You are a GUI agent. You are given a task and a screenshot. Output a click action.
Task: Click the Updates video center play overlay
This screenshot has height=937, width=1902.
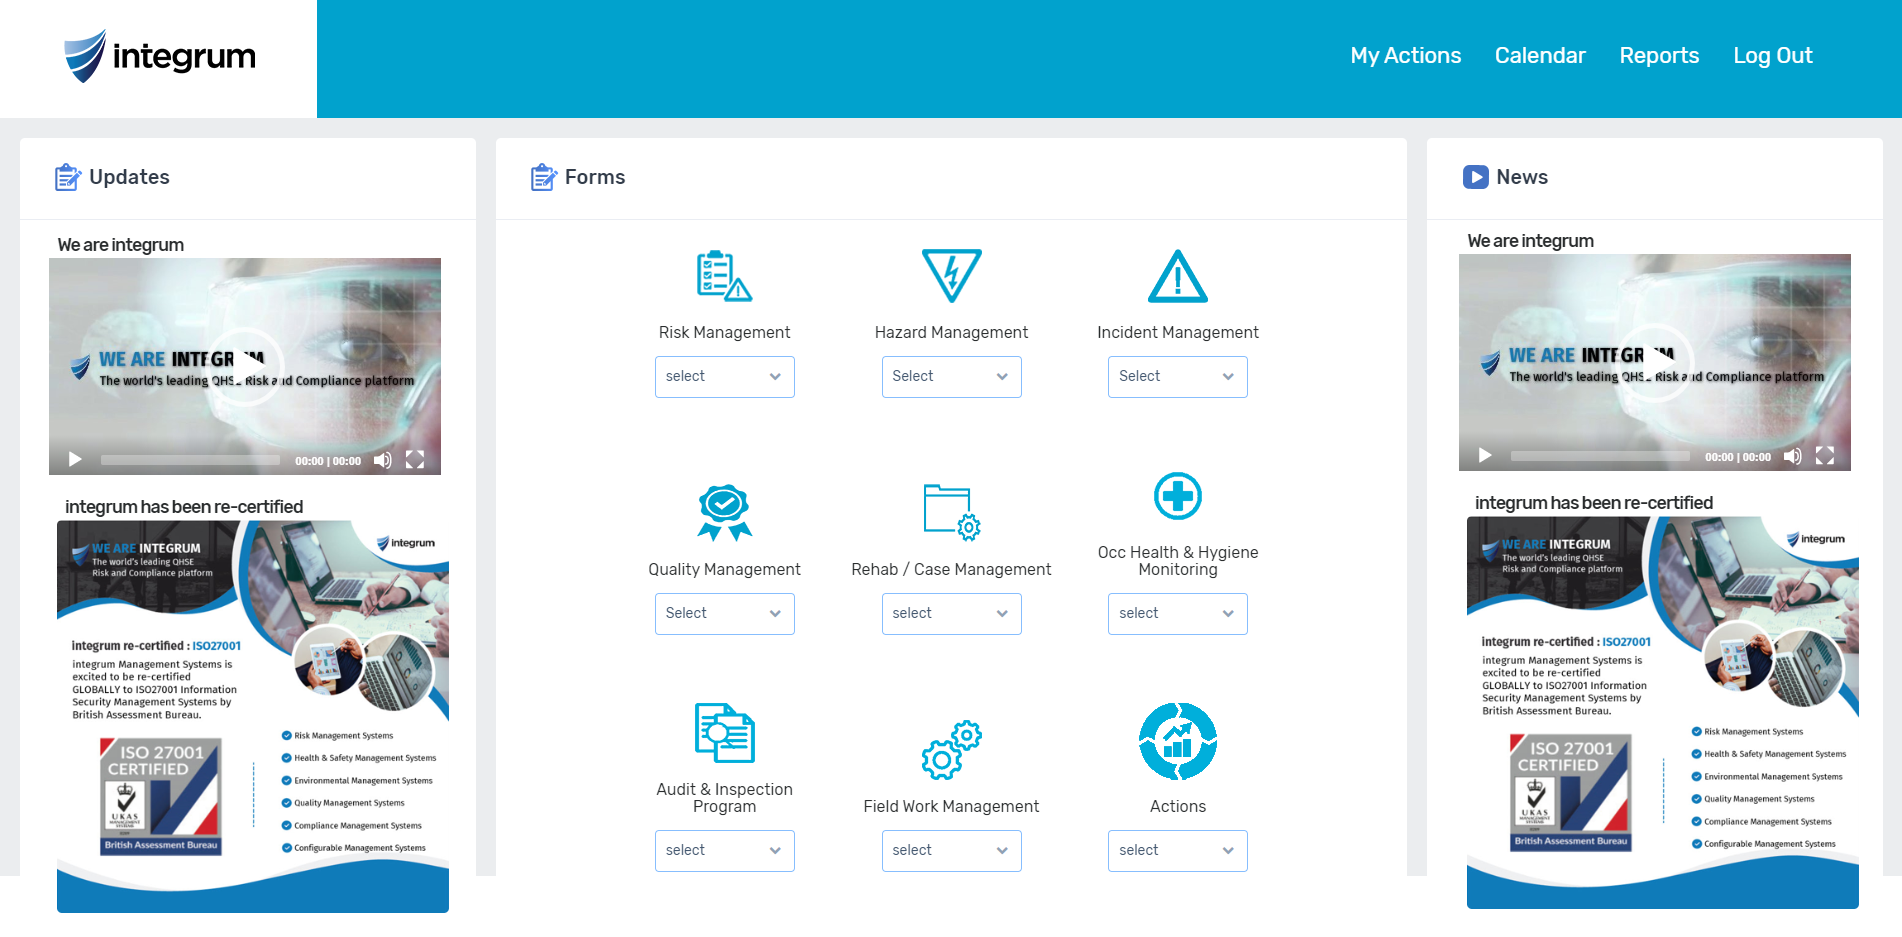[x=244, y=366]
